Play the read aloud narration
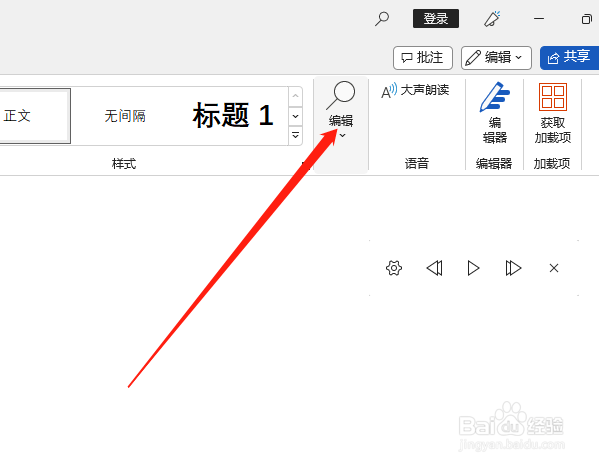This screenshot has height=466, width=599. [473, 268]
